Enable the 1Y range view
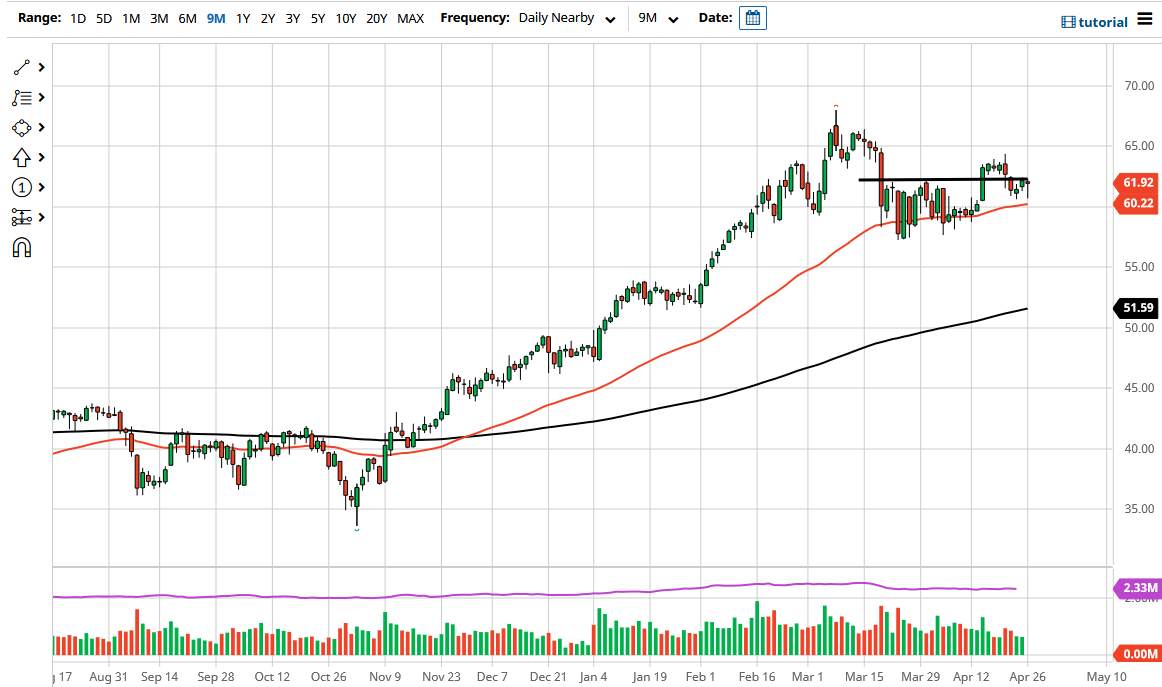The width and height of the screenshot is (1162, 687). pos(242,18)
